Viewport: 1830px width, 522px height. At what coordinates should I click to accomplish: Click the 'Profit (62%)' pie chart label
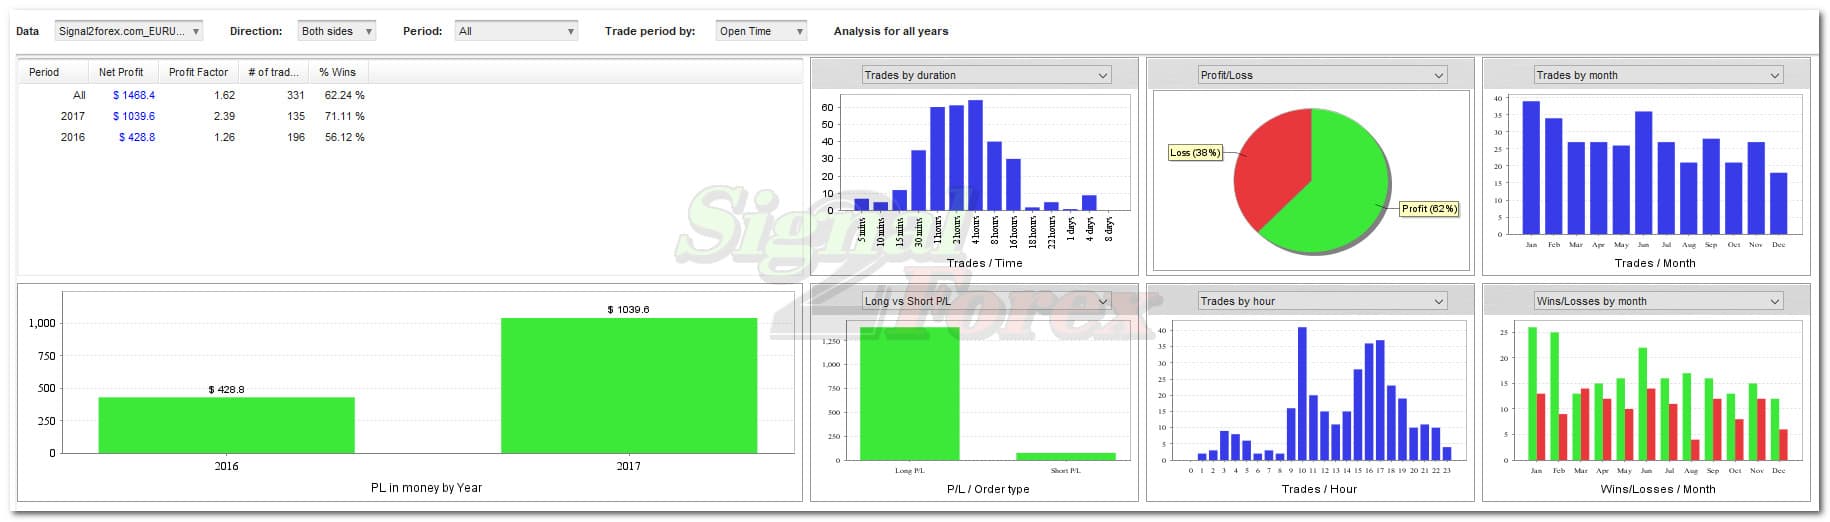[x=1429, y=209]
